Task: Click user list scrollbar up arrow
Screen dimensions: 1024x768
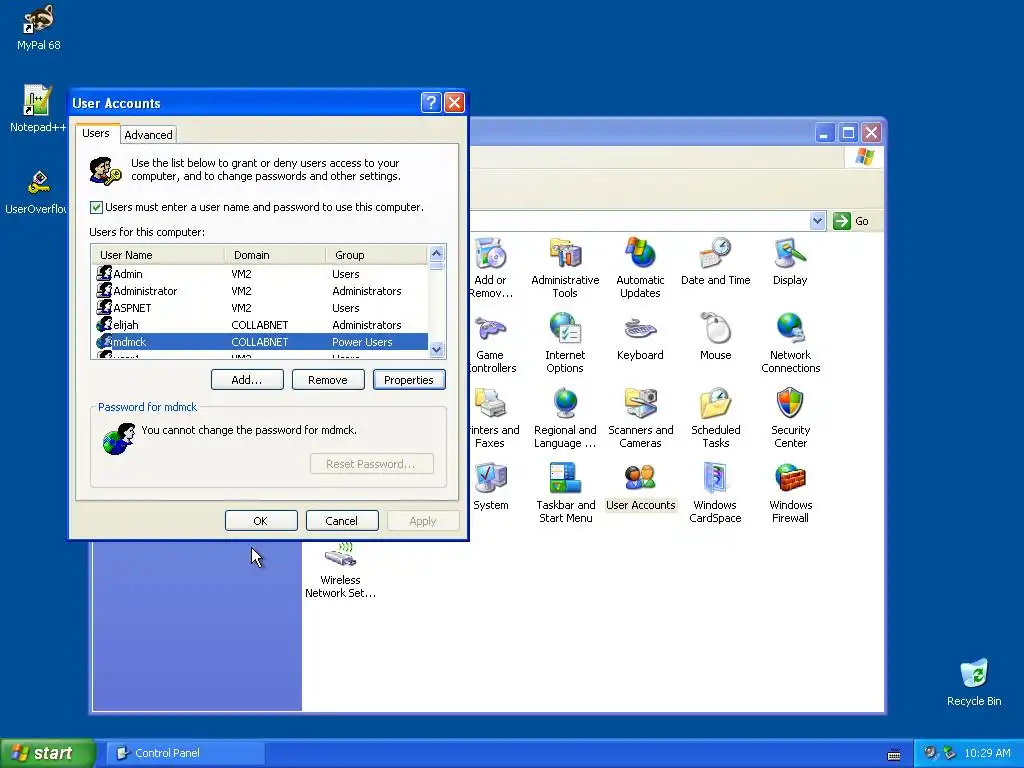Action: click(436, 253)
